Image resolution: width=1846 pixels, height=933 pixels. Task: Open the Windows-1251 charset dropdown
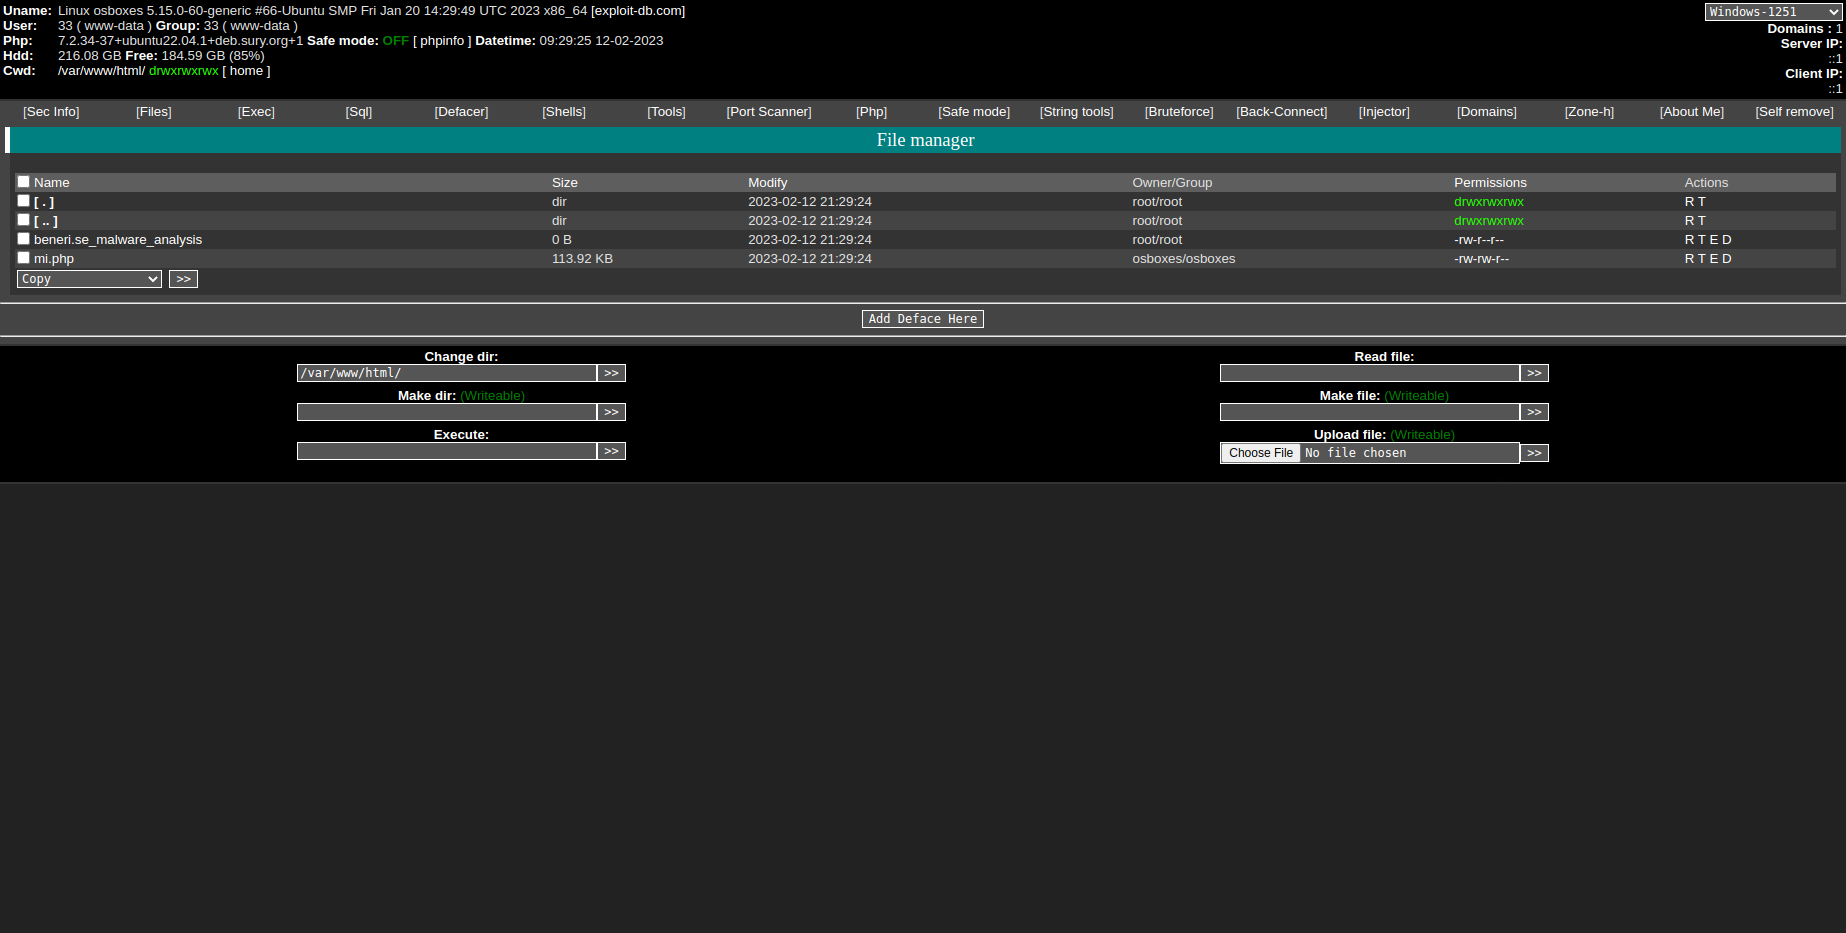(x=1773, y=12)
